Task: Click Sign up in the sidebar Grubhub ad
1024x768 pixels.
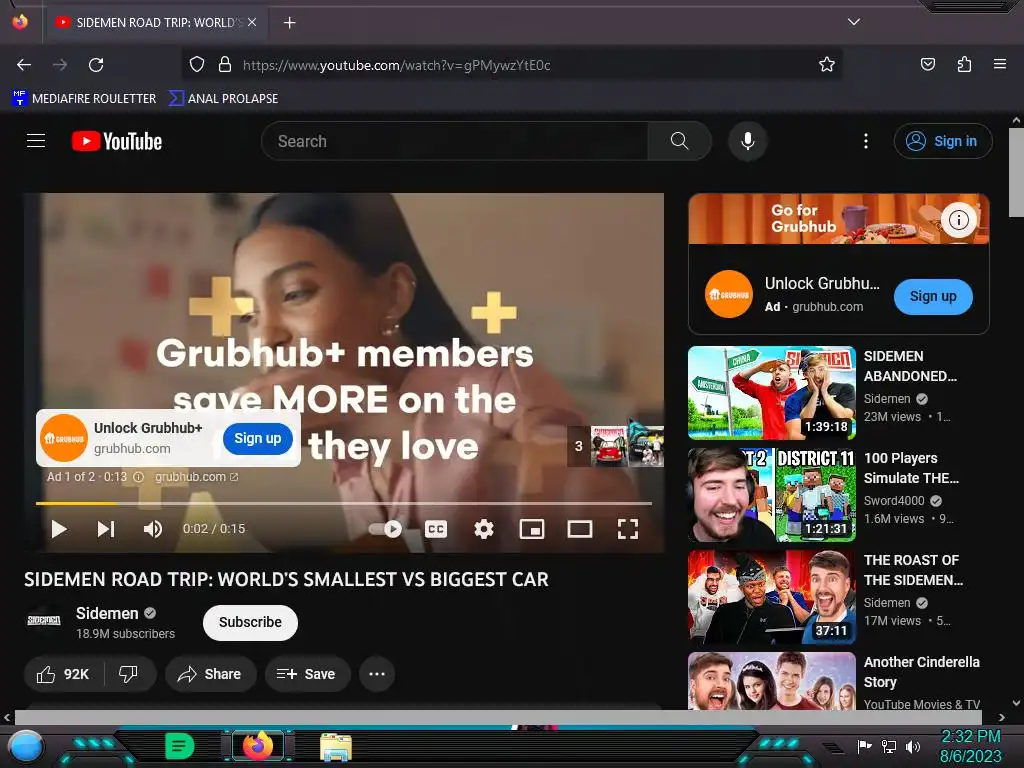Action: point(933,296)
